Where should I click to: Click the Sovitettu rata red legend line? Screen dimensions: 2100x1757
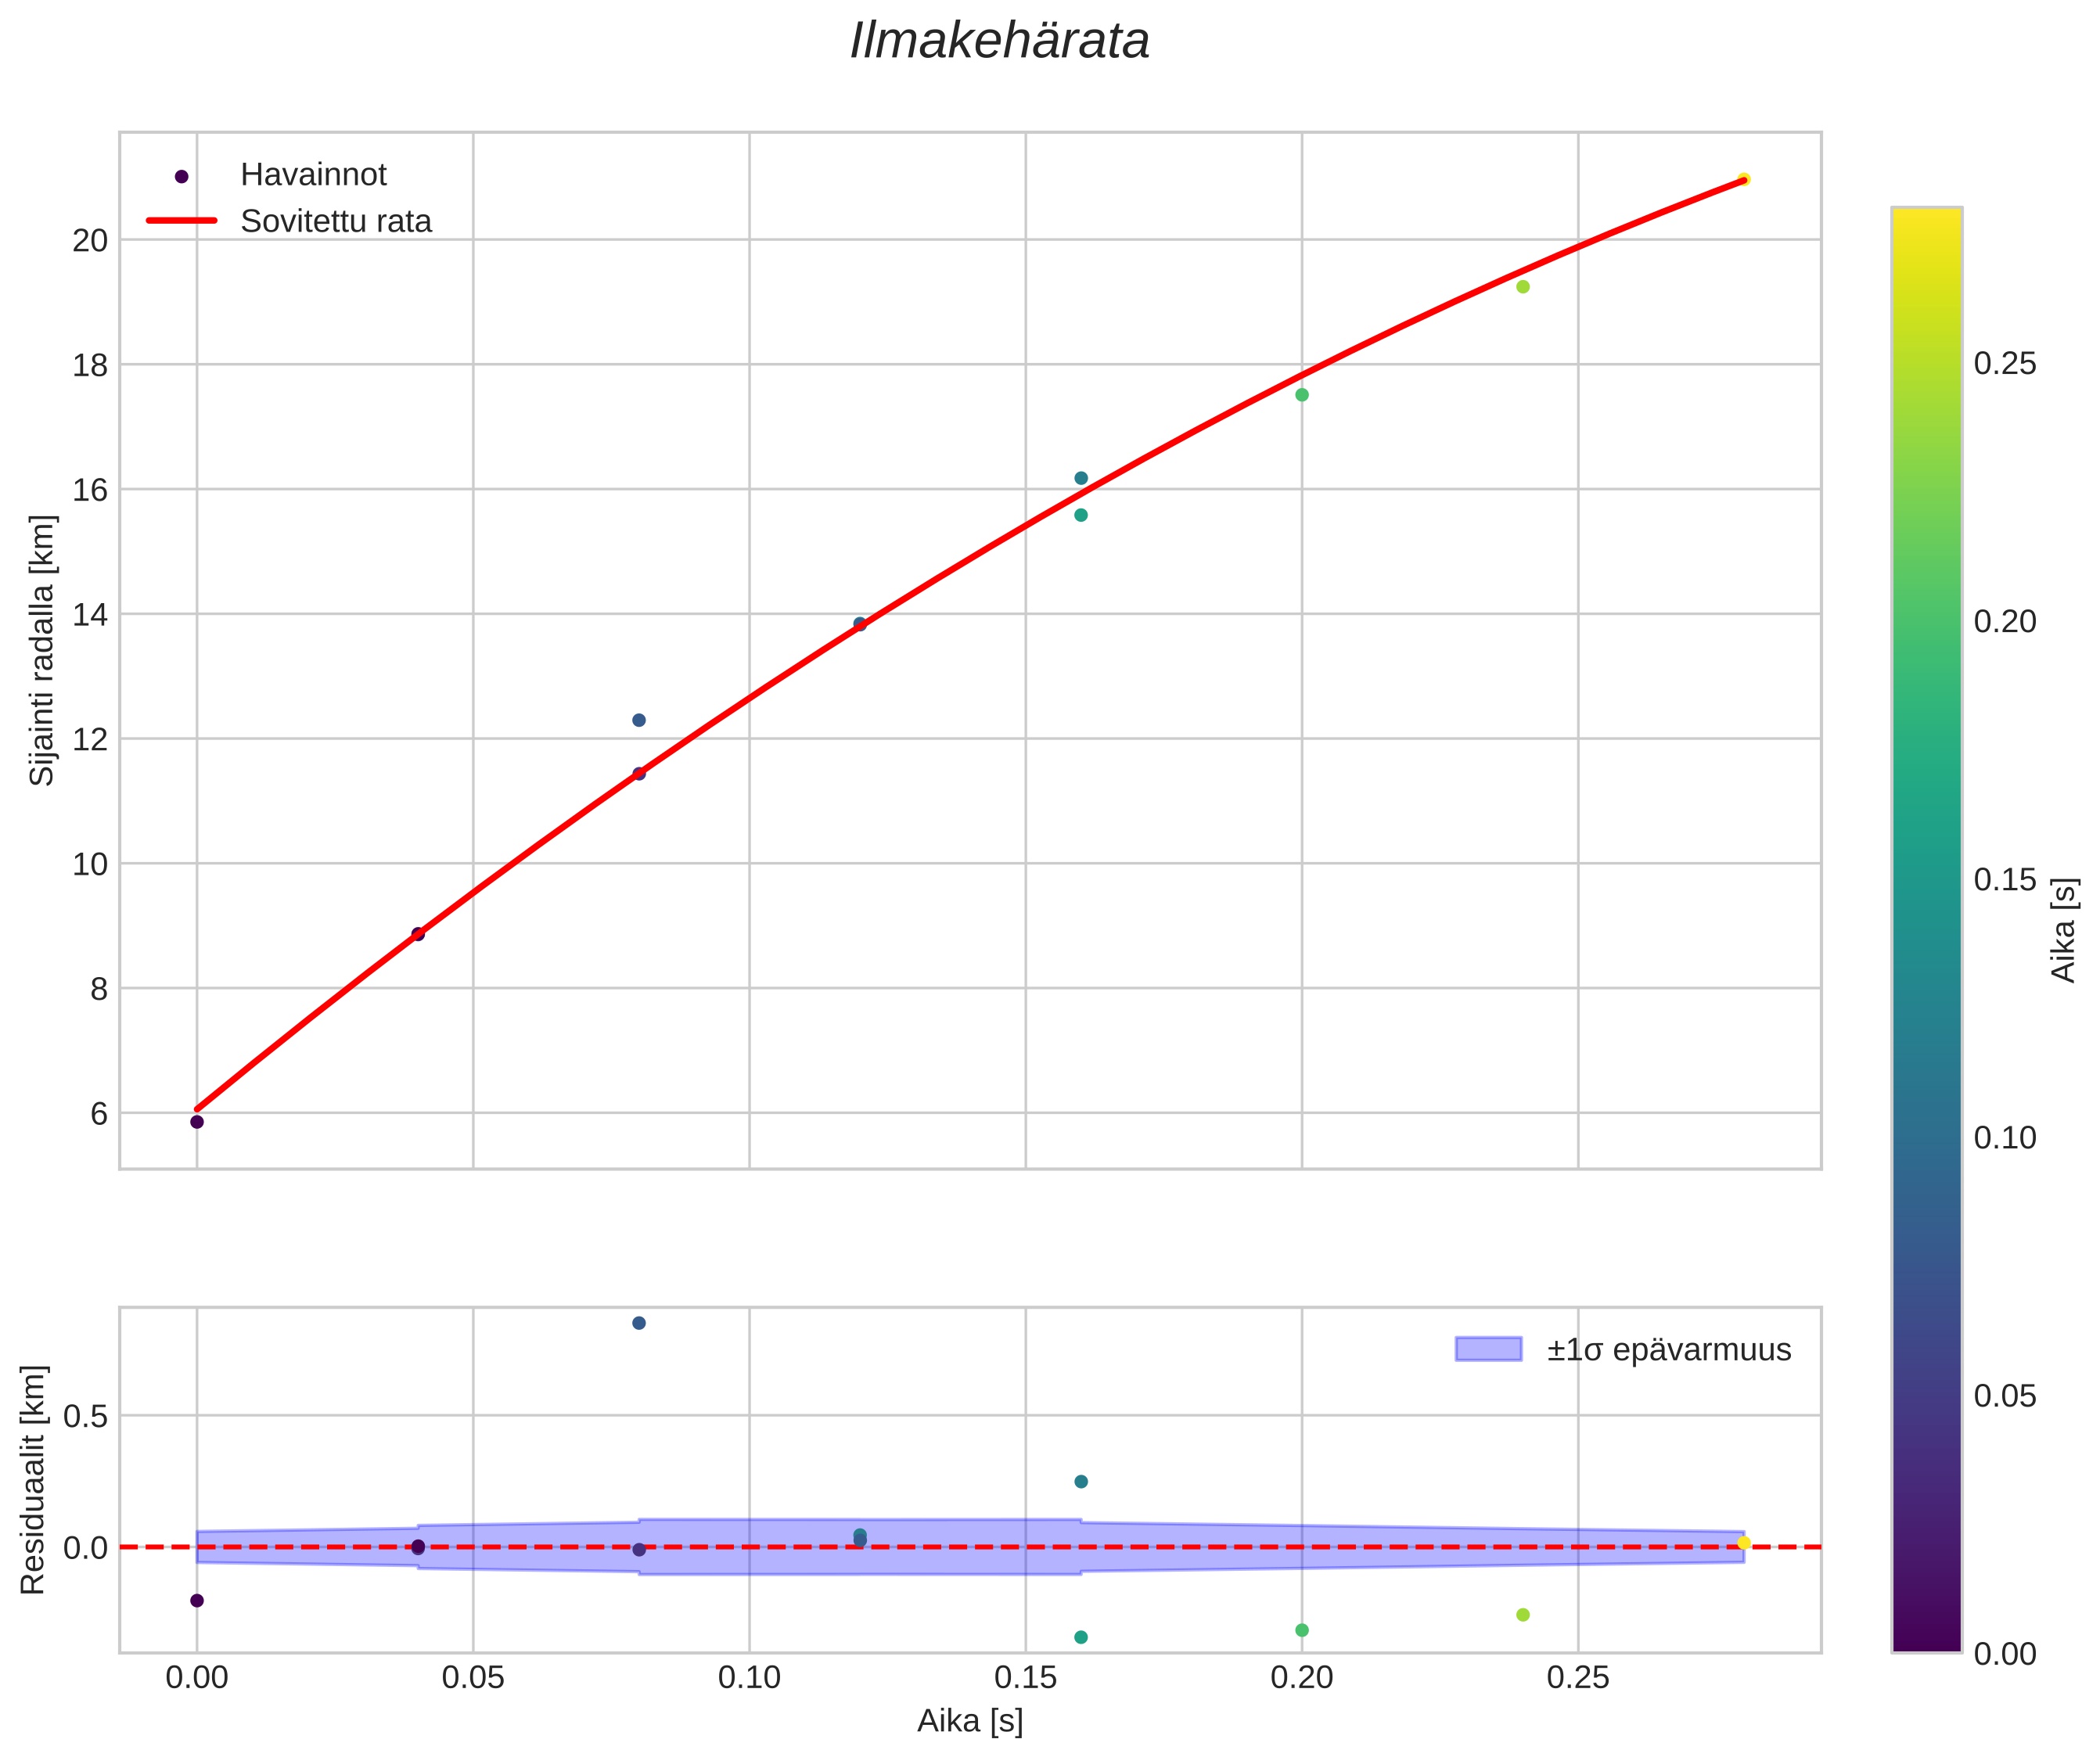click(x=181, y=221)
